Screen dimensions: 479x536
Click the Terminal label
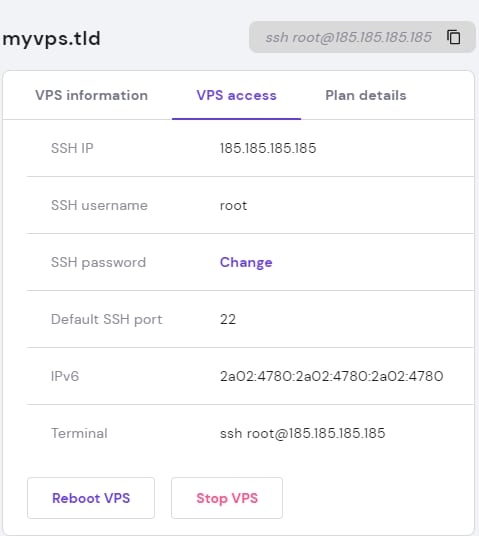tap(79, 433)
